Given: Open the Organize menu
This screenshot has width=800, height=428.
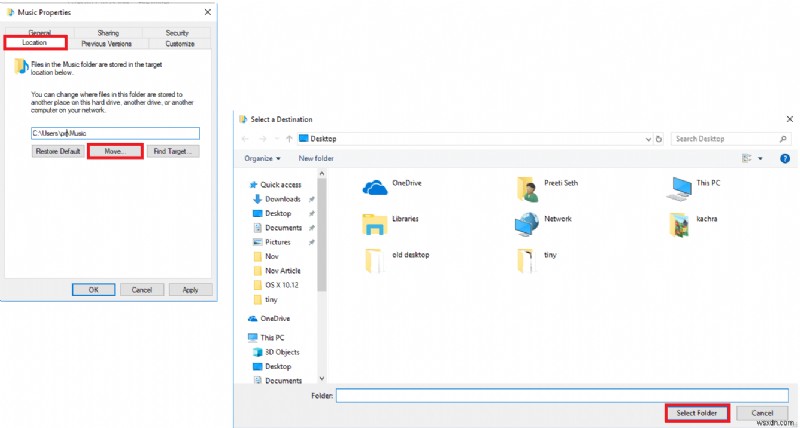Looking at the screenshot, I should point(262,159).
